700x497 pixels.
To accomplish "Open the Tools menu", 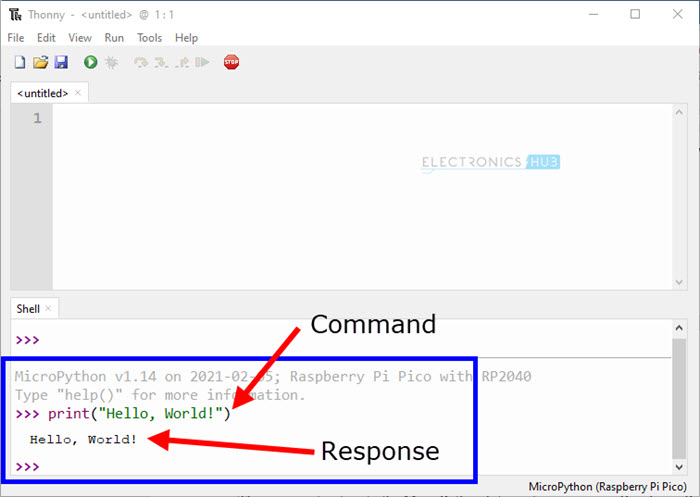I will (x=149, y=38).
